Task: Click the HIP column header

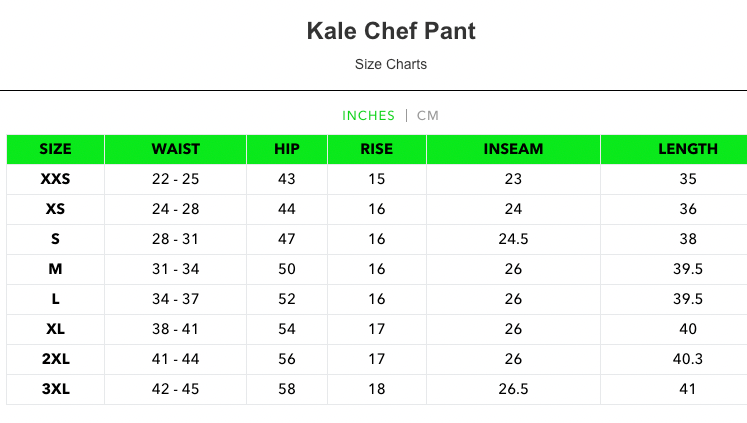Action: click(287, 149)
